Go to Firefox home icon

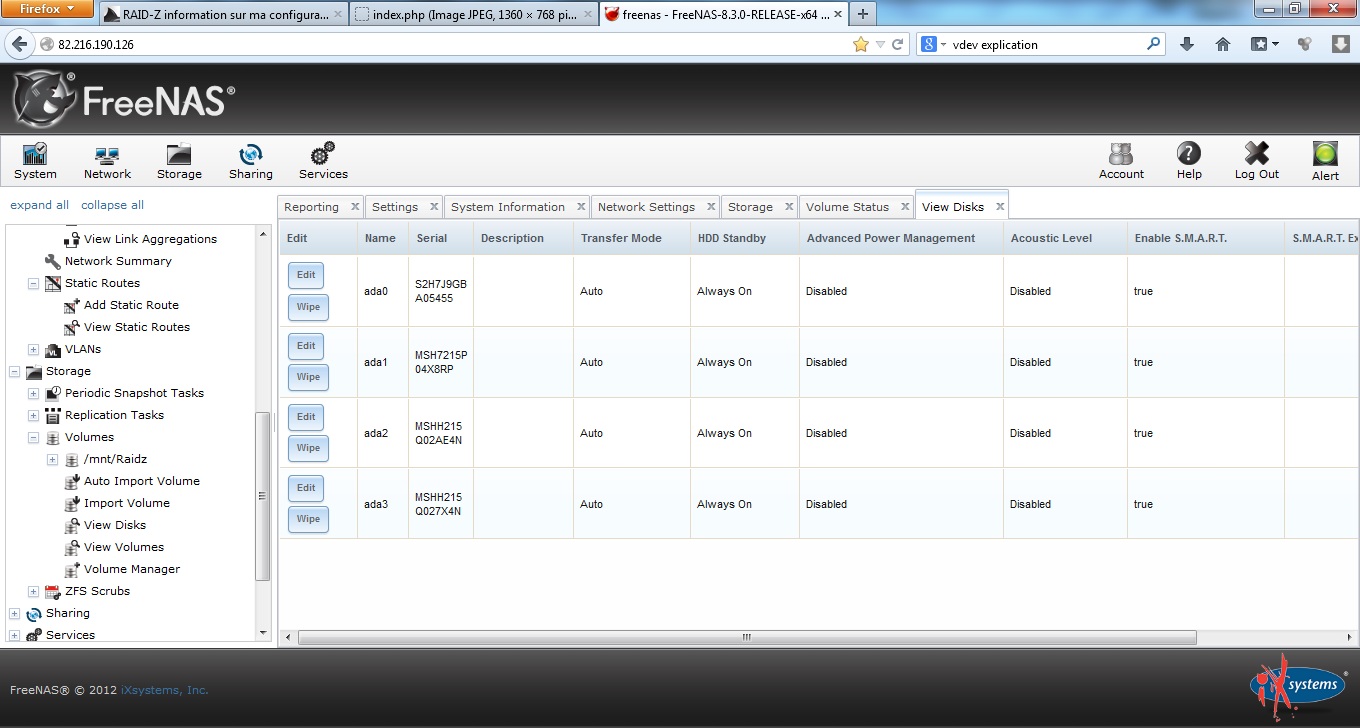click(x=1222, y=44)
